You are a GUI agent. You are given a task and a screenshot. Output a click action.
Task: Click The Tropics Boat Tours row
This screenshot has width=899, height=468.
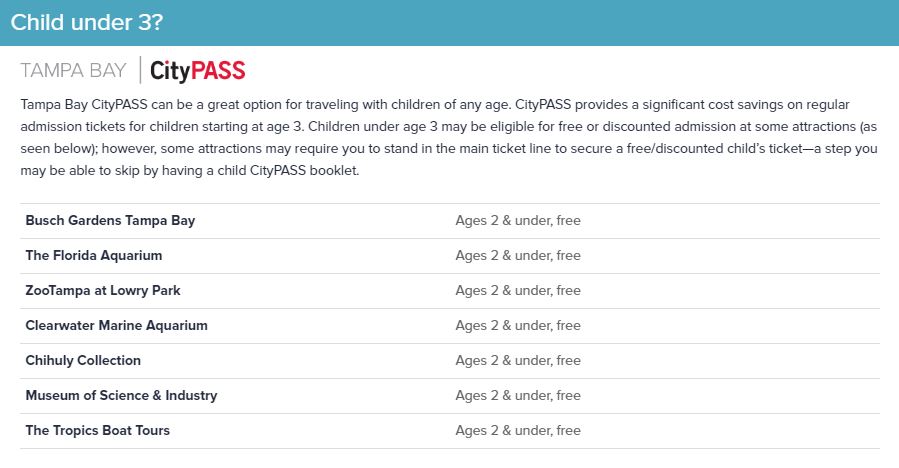98,431
